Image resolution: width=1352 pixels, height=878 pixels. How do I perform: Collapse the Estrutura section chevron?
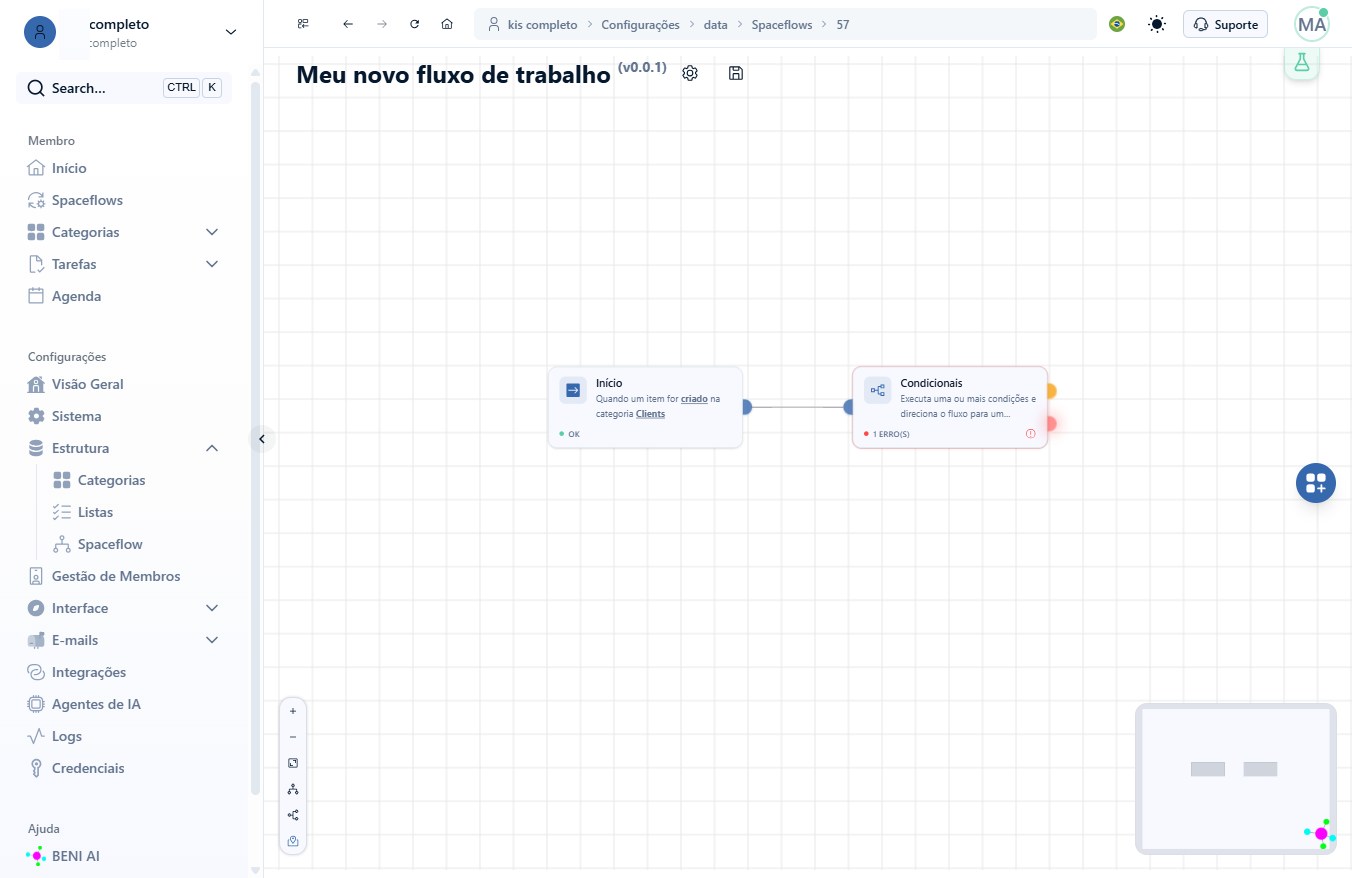[x=212, y=448]
